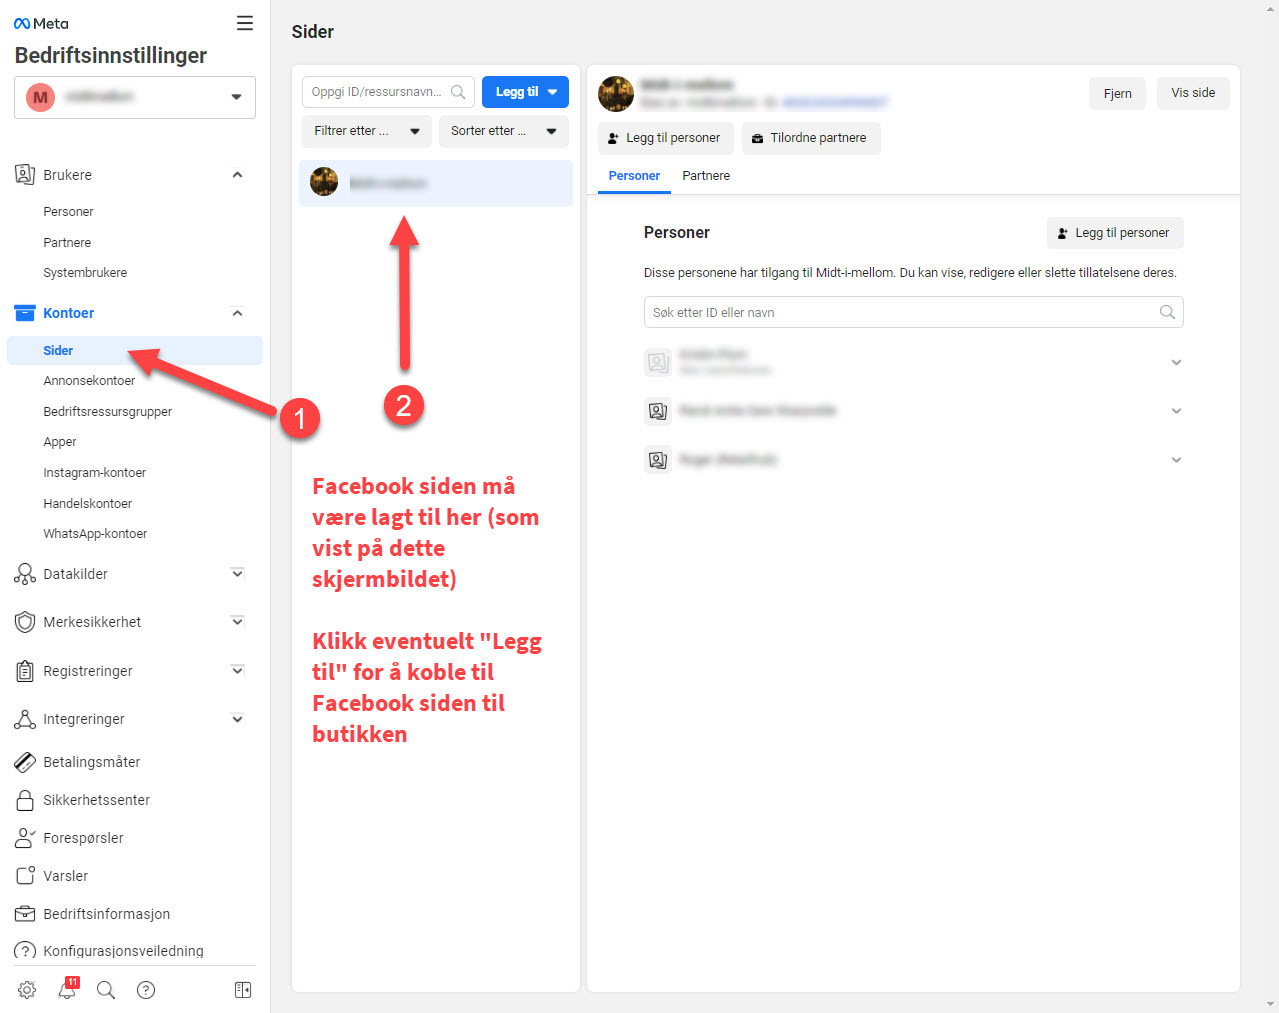
Task: Click the Varsler icon
Action: (x=25, y=876)
